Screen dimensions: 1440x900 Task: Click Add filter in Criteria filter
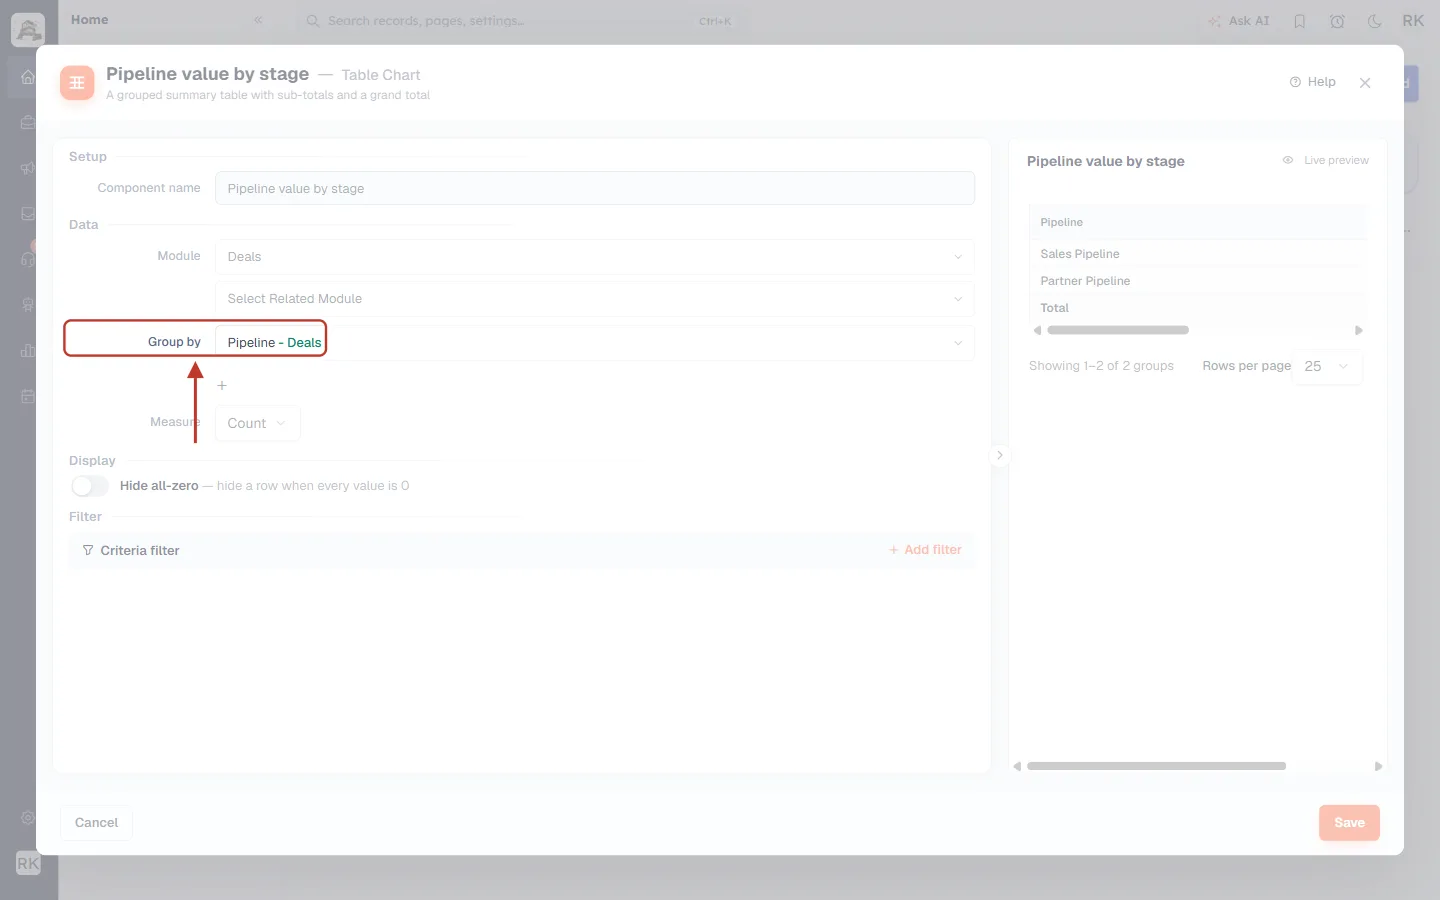925,550
